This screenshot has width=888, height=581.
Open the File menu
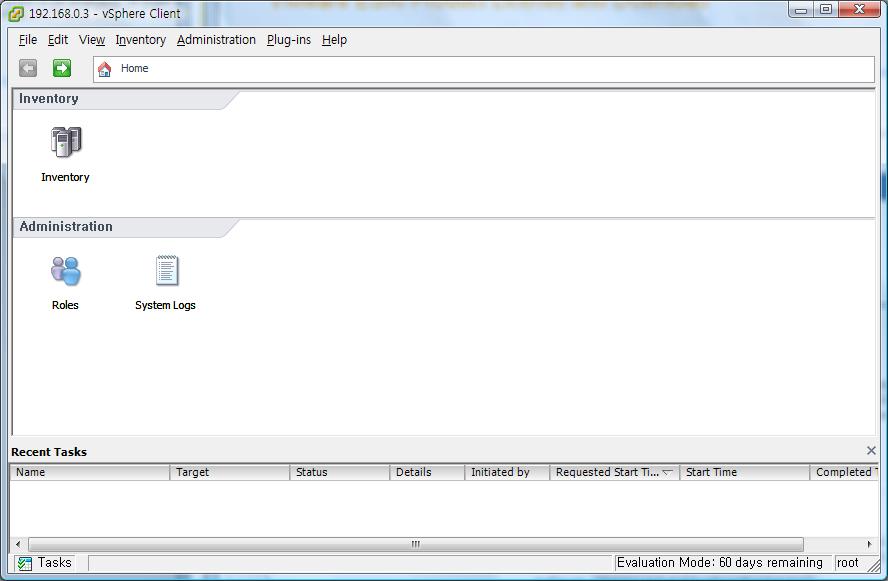[x=28, y=40]
